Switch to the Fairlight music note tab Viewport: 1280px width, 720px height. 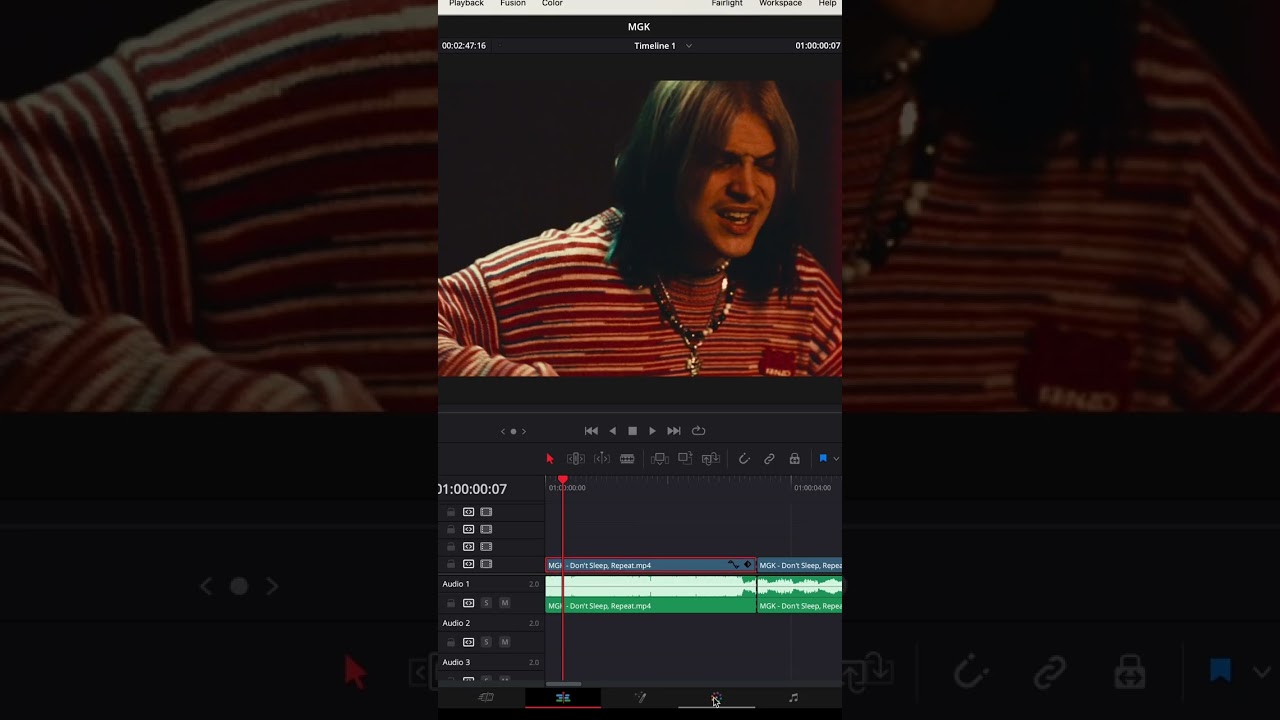pyautogui.click(x=793, y=698)
